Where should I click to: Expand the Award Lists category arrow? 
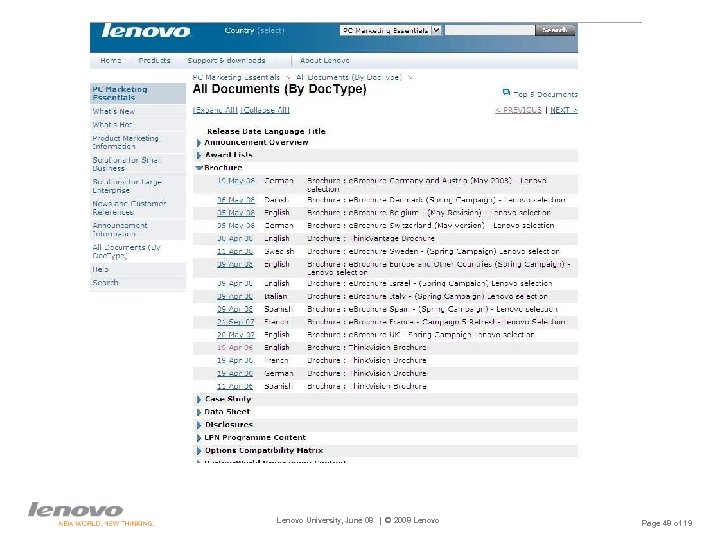199,156
